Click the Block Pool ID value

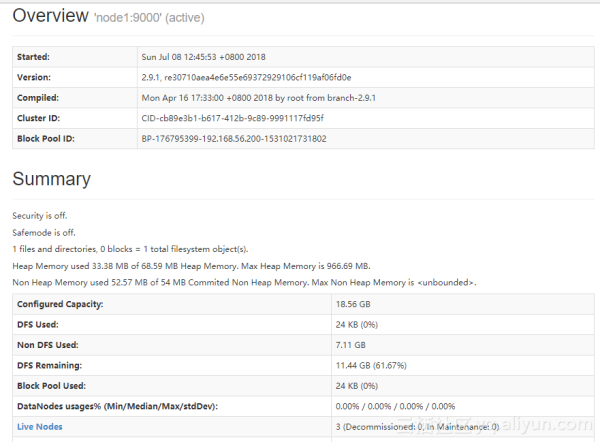click(234, 139)
